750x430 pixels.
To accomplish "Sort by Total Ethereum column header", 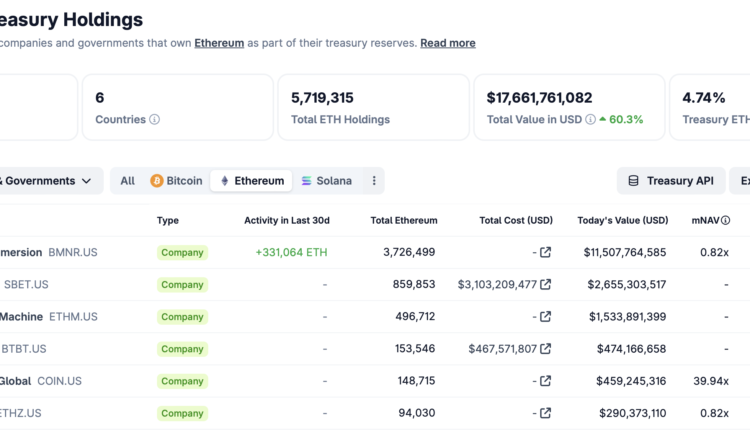I will coord(403,220).
